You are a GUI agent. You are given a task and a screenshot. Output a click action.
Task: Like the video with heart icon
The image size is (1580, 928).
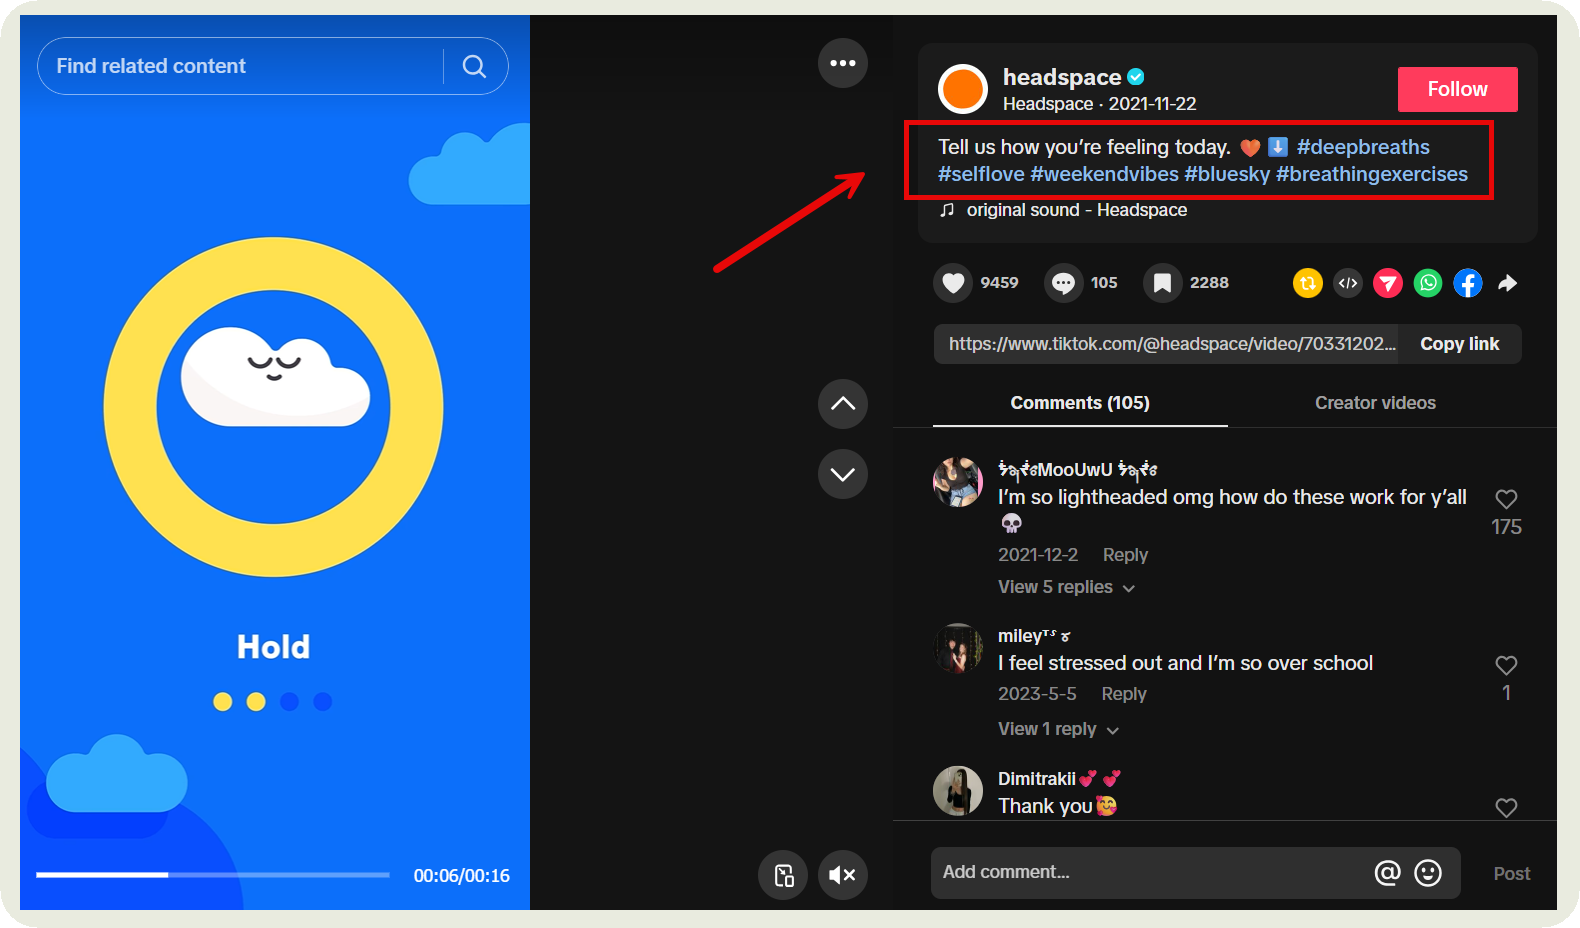pyautogui.click(x=953, y=283)
